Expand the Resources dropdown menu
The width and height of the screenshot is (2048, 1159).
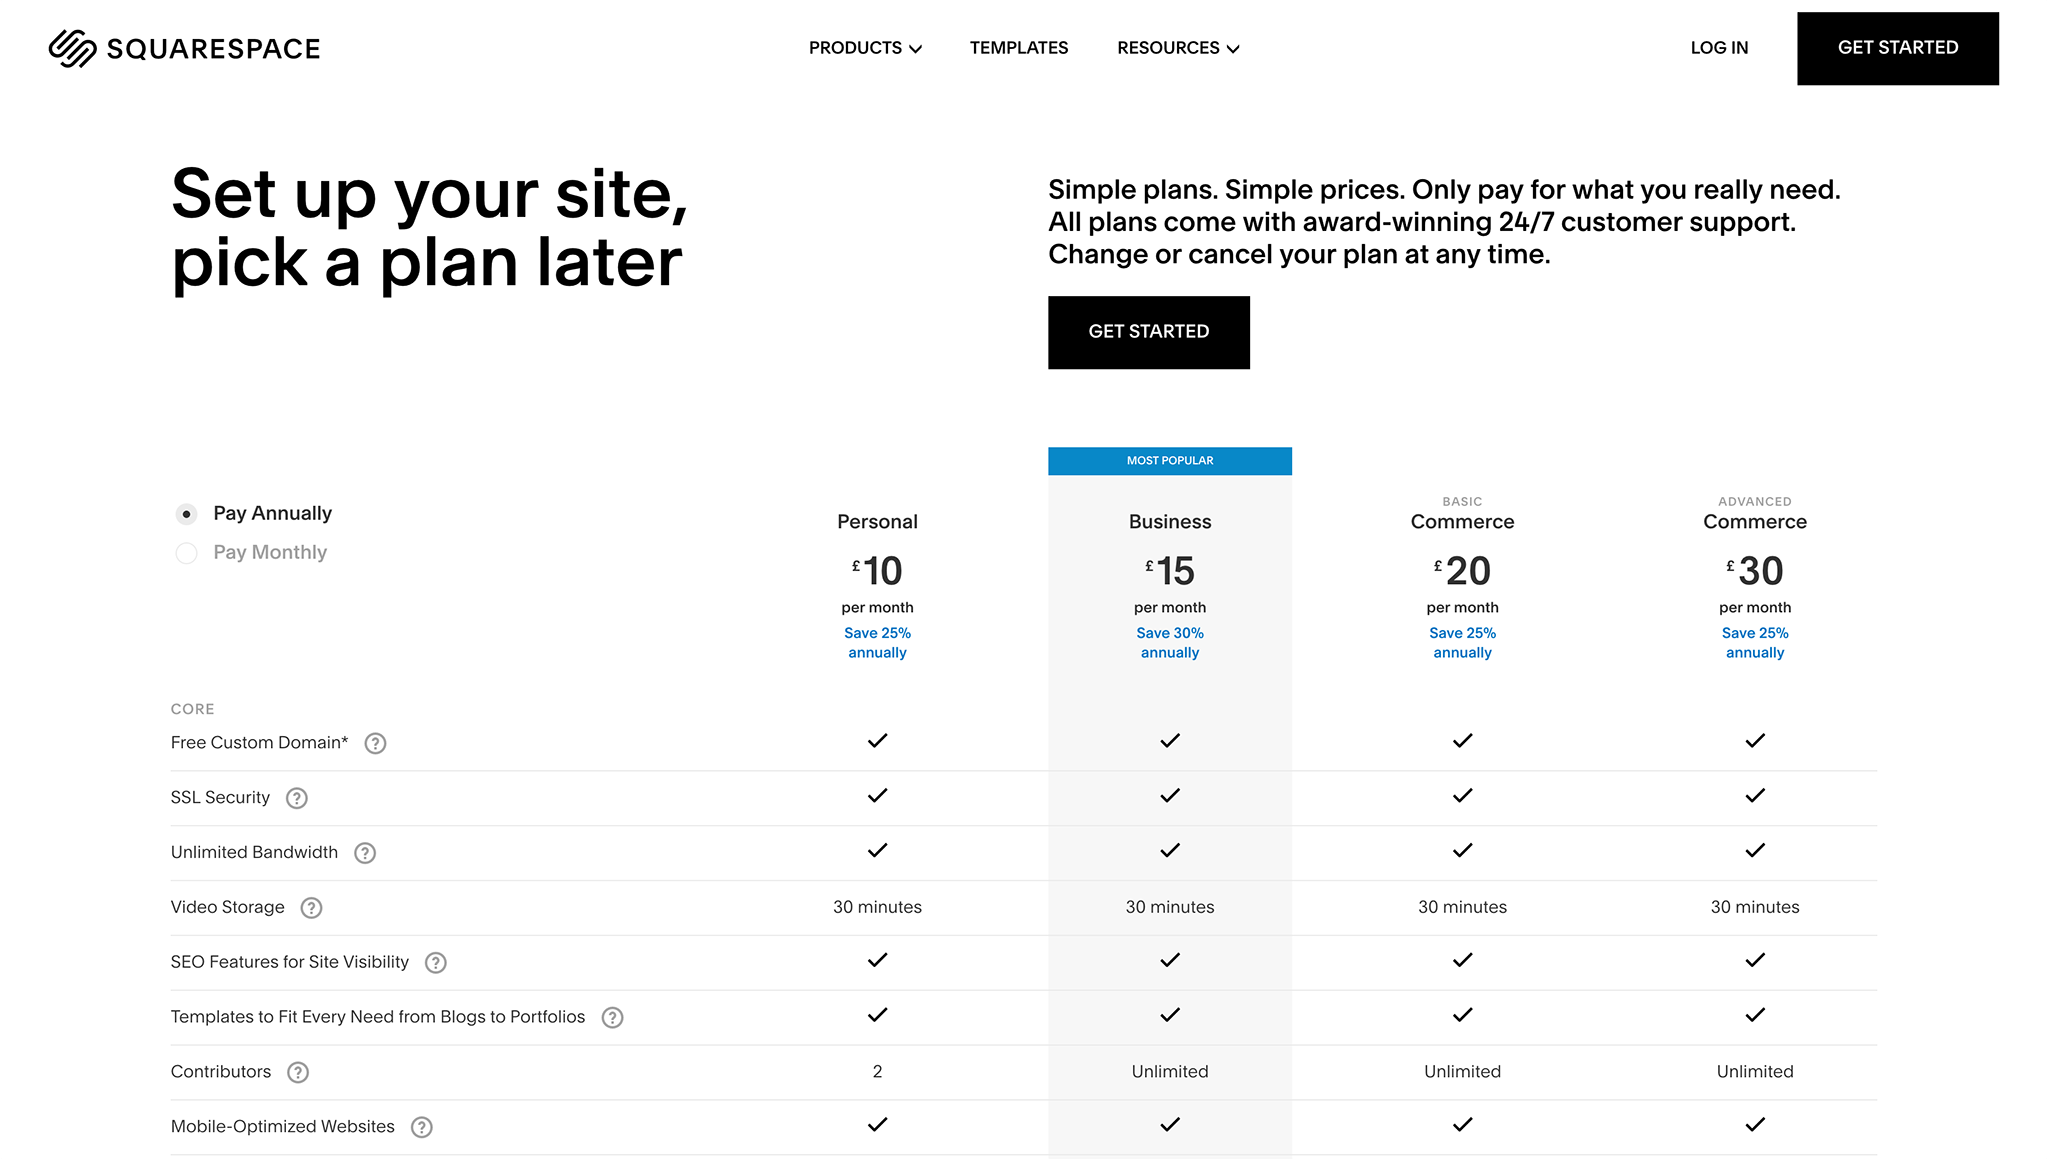[x=1178, y=48]
